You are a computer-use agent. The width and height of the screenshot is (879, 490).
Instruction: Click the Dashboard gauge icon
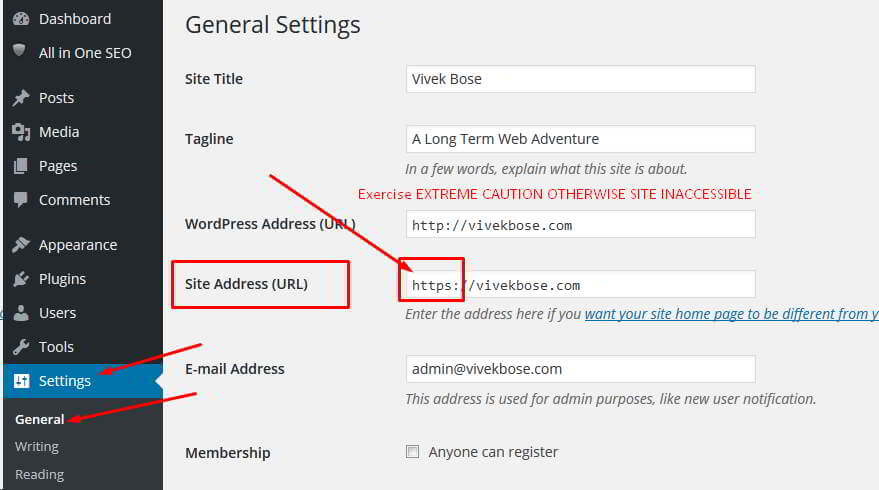(21, 19)
